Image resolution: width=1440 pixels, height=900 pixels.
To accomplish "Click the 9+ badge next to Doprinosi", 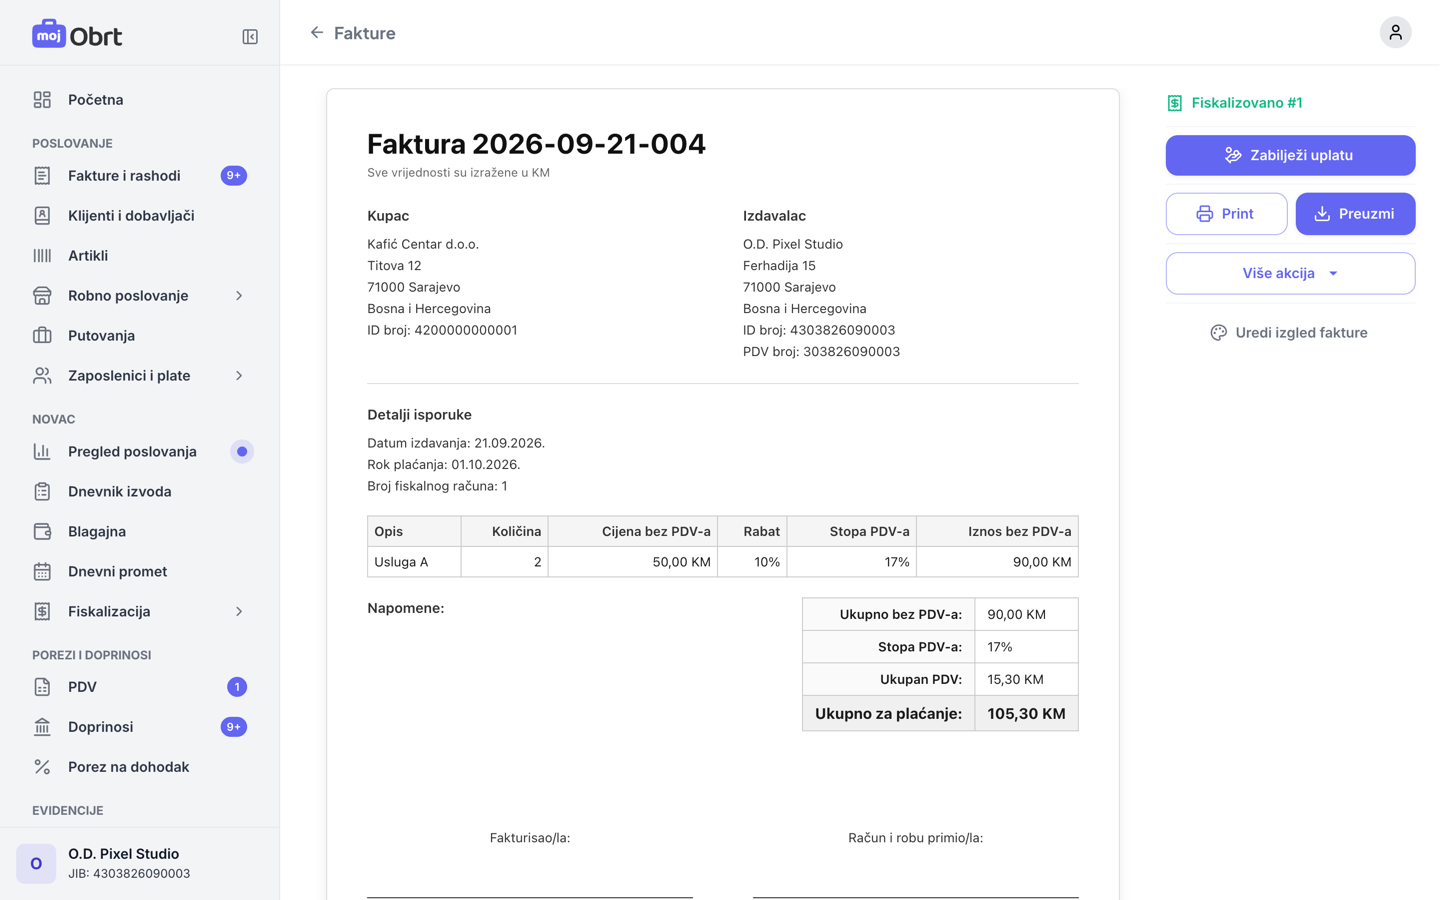I will (233, 727).
